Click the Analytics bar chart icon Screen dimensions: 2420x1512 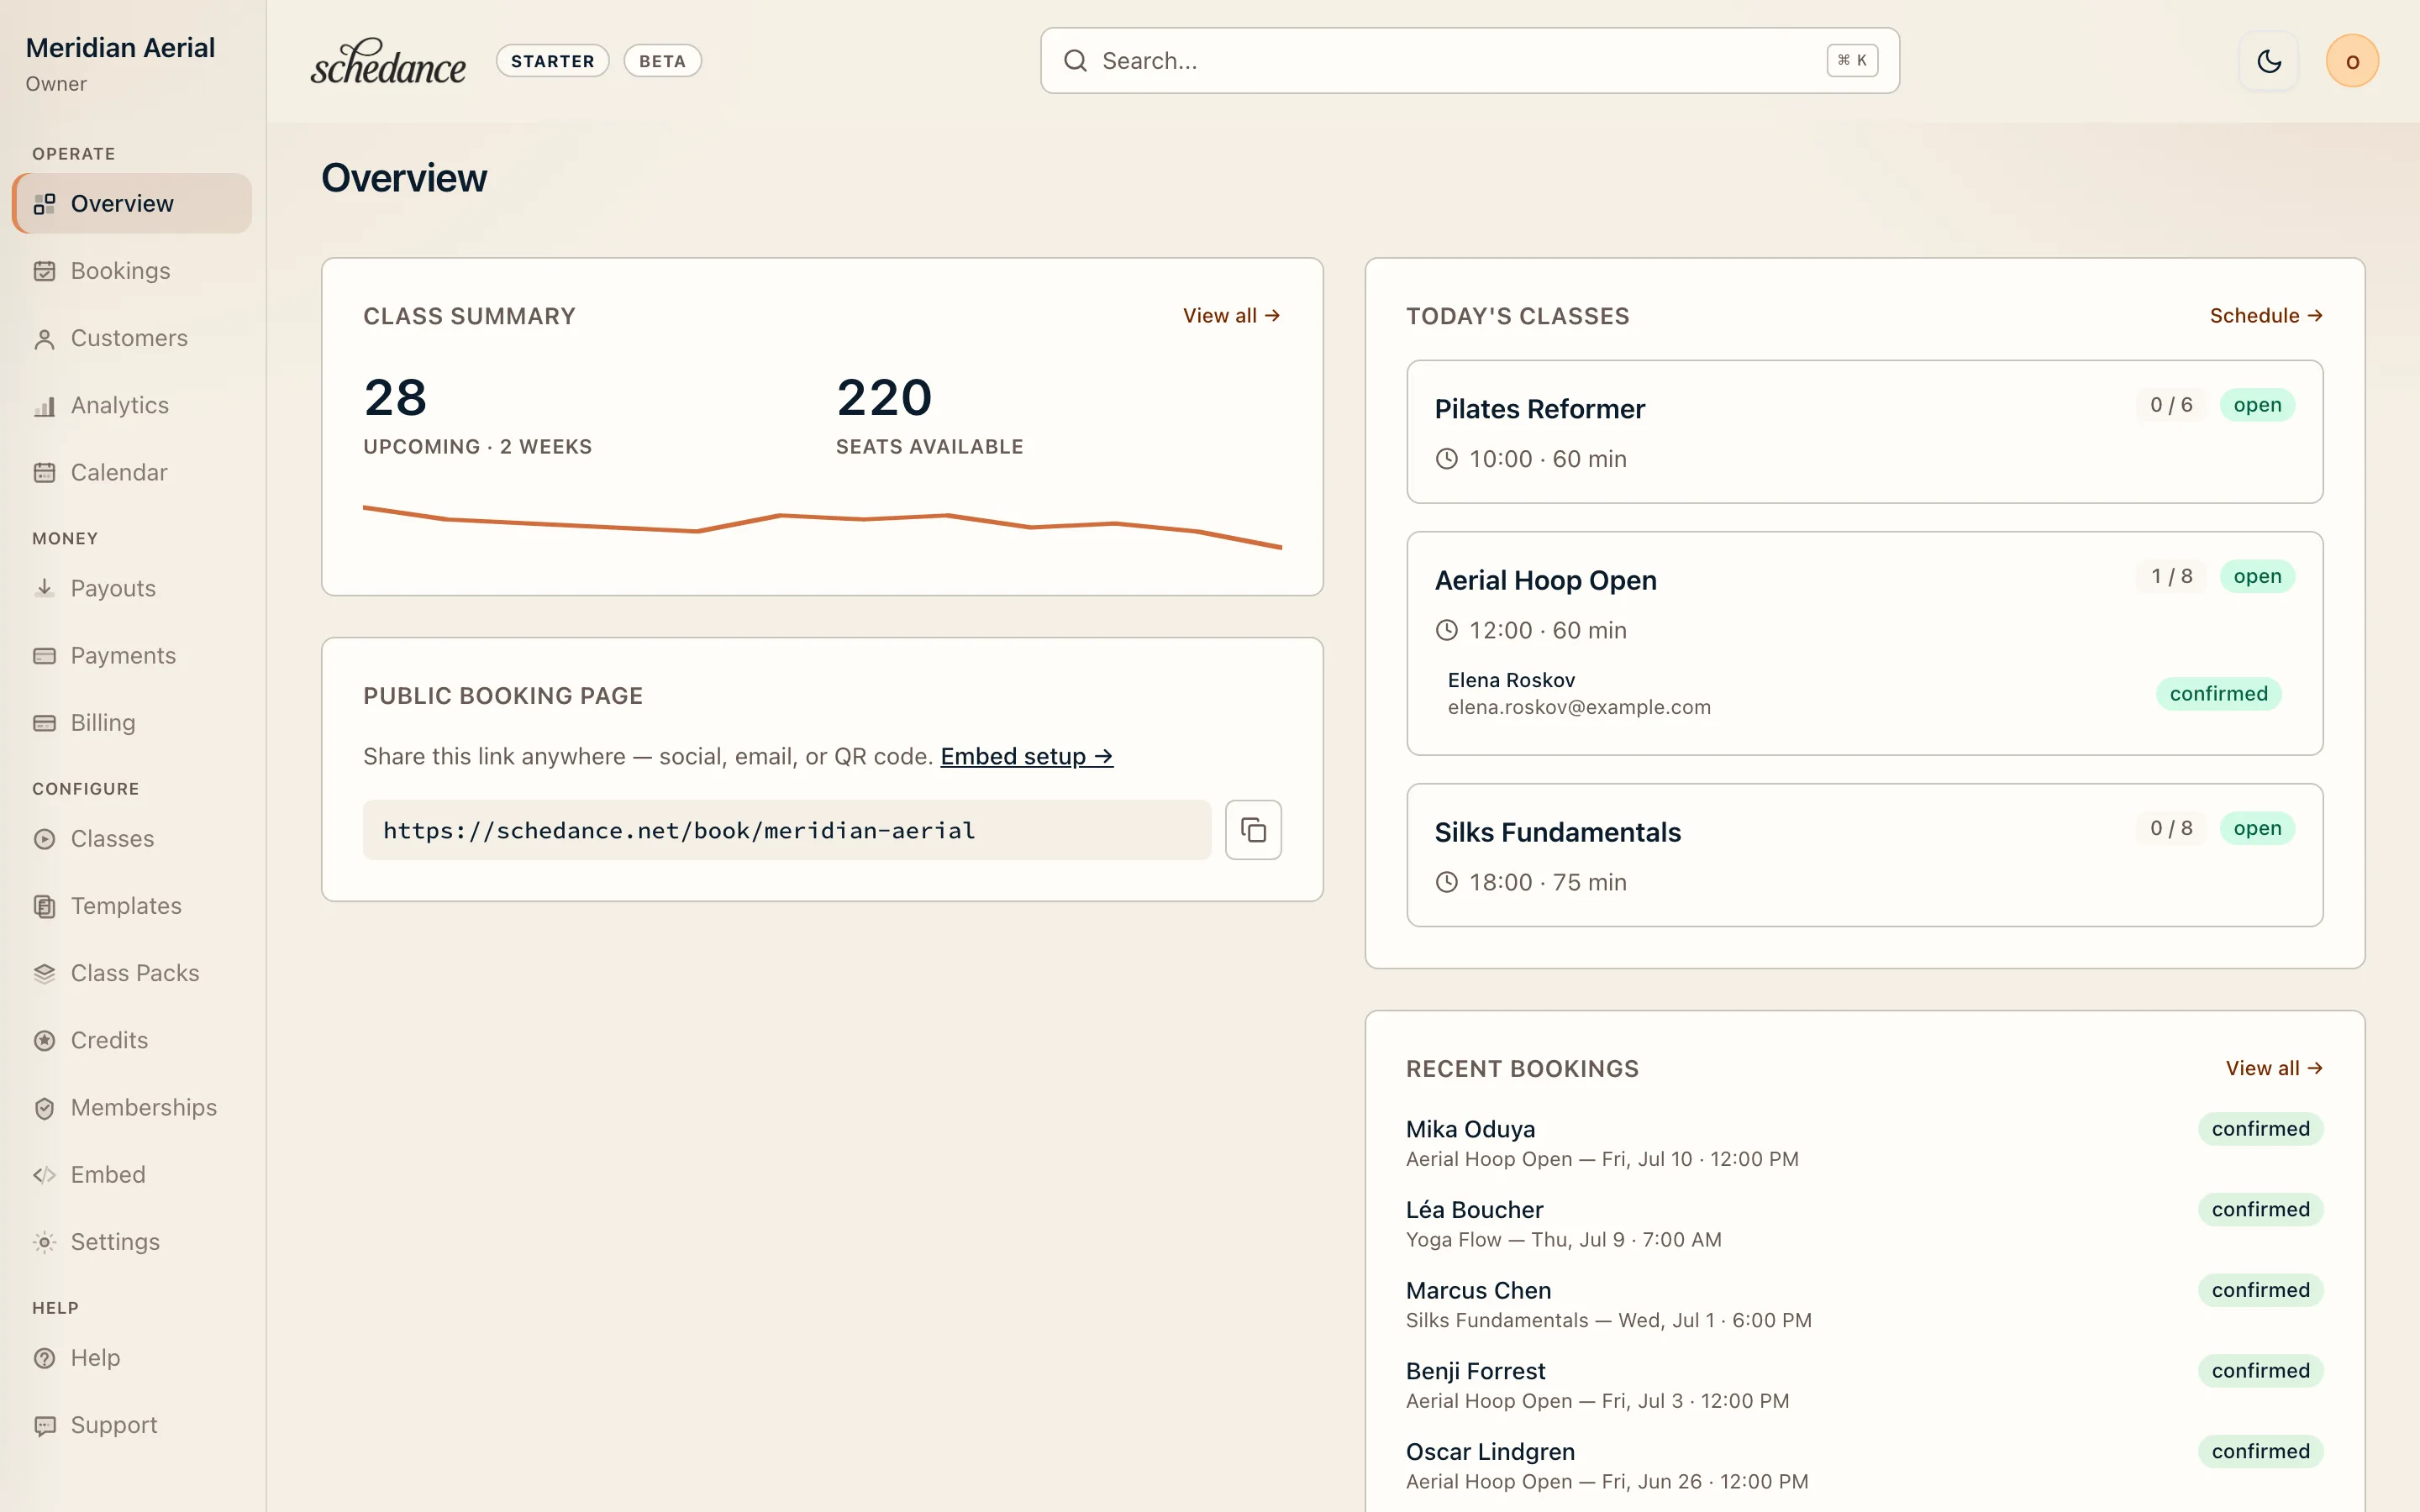44,405
